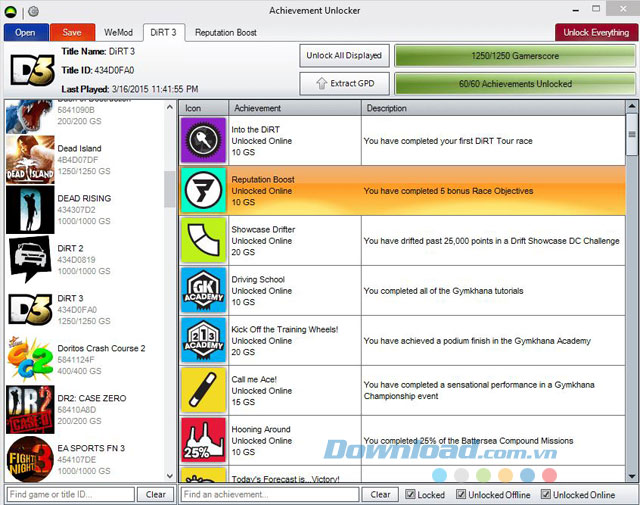Switch to the WeMod tab
This screenshot has width=640, height=505.
[x=118, y=32]
